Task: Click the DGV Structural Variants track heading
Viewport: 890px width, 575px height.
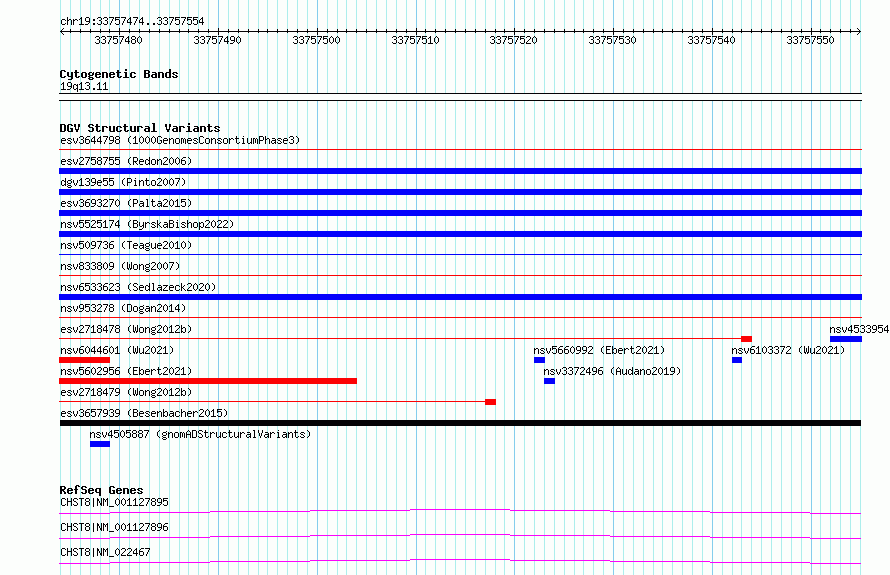Action: coord(140,128)
